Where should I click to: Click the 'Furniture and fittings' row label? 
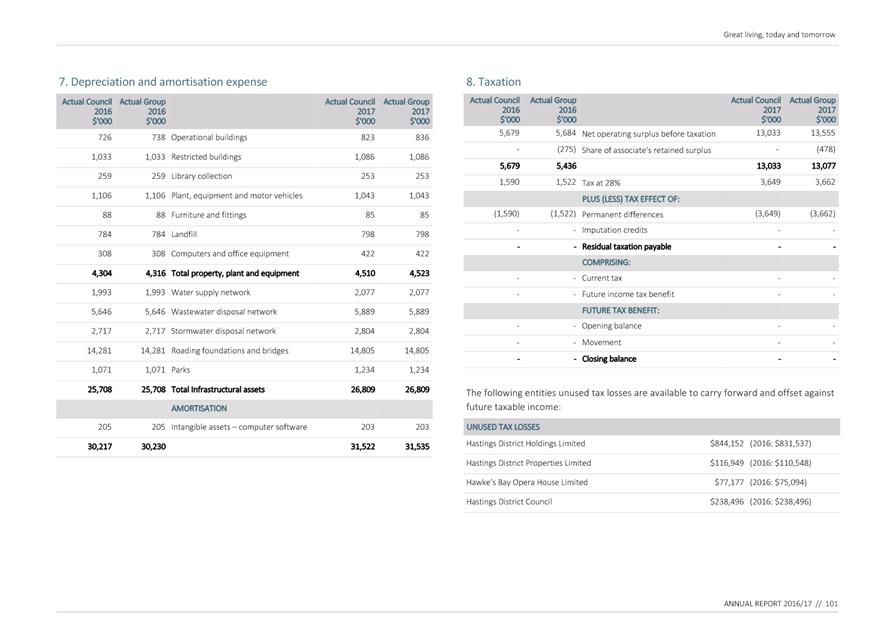pos(208,215)
